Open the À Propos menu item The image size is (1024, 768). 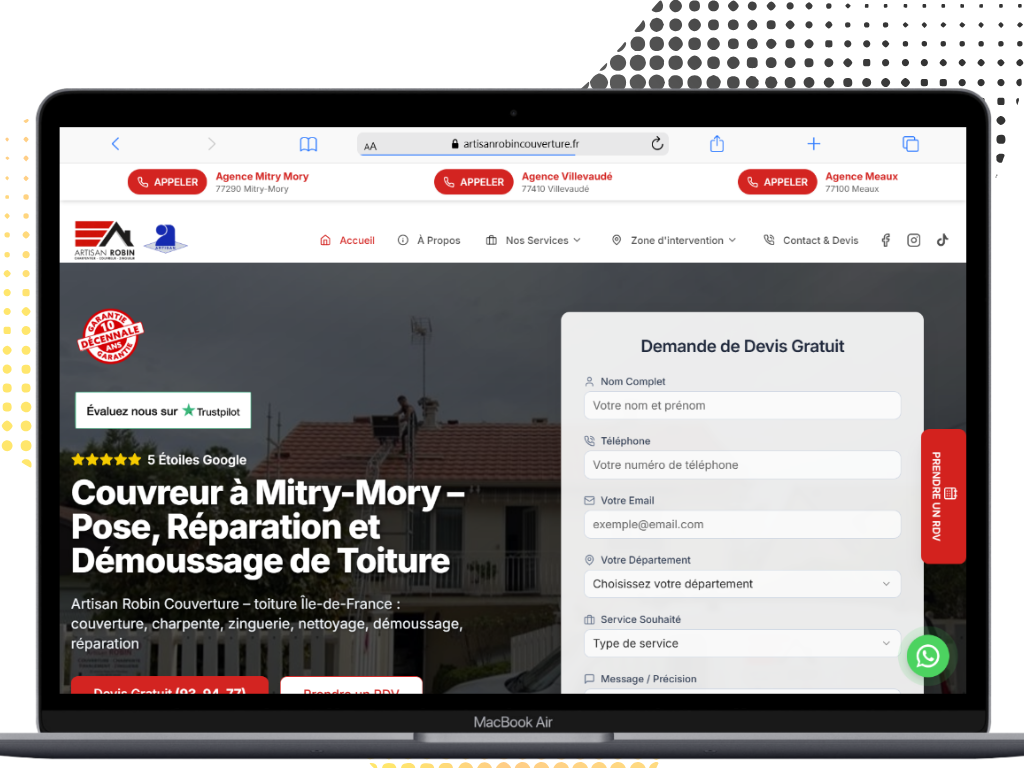(x=429, y=240)
